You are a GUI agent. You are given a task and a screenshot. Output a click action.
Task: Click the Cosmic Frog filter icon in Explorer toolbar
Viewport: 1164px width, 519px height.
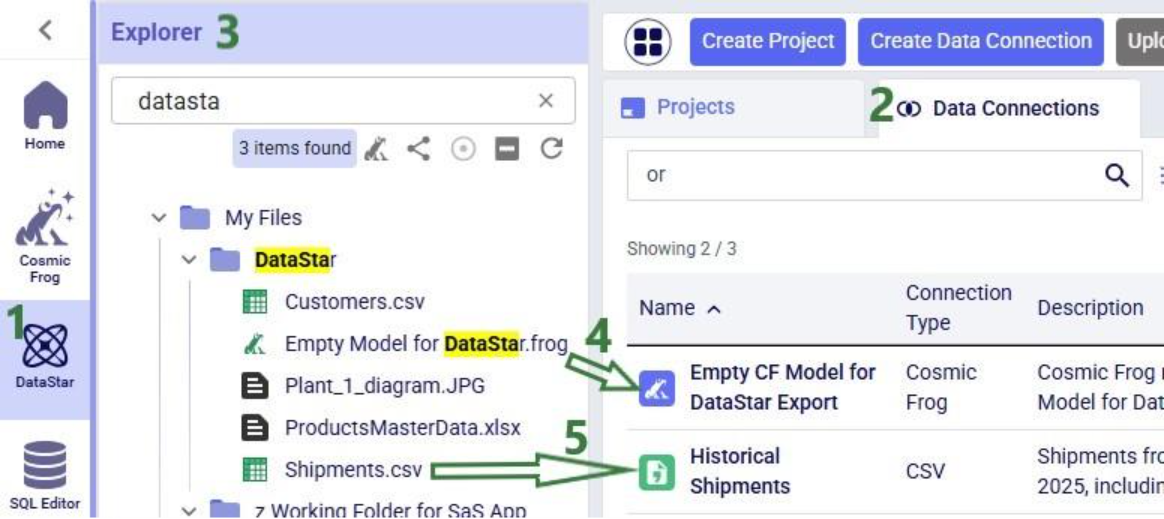[x=376, y=149]
